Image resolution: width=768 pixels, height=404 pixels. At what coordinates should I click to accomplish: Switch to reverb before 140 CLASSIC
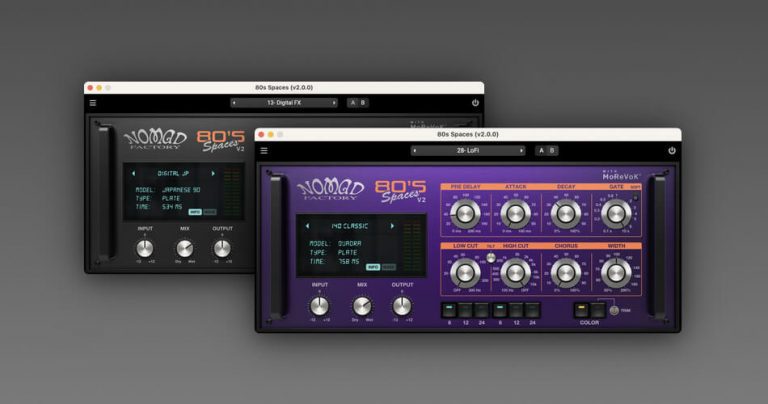[308, 226]
